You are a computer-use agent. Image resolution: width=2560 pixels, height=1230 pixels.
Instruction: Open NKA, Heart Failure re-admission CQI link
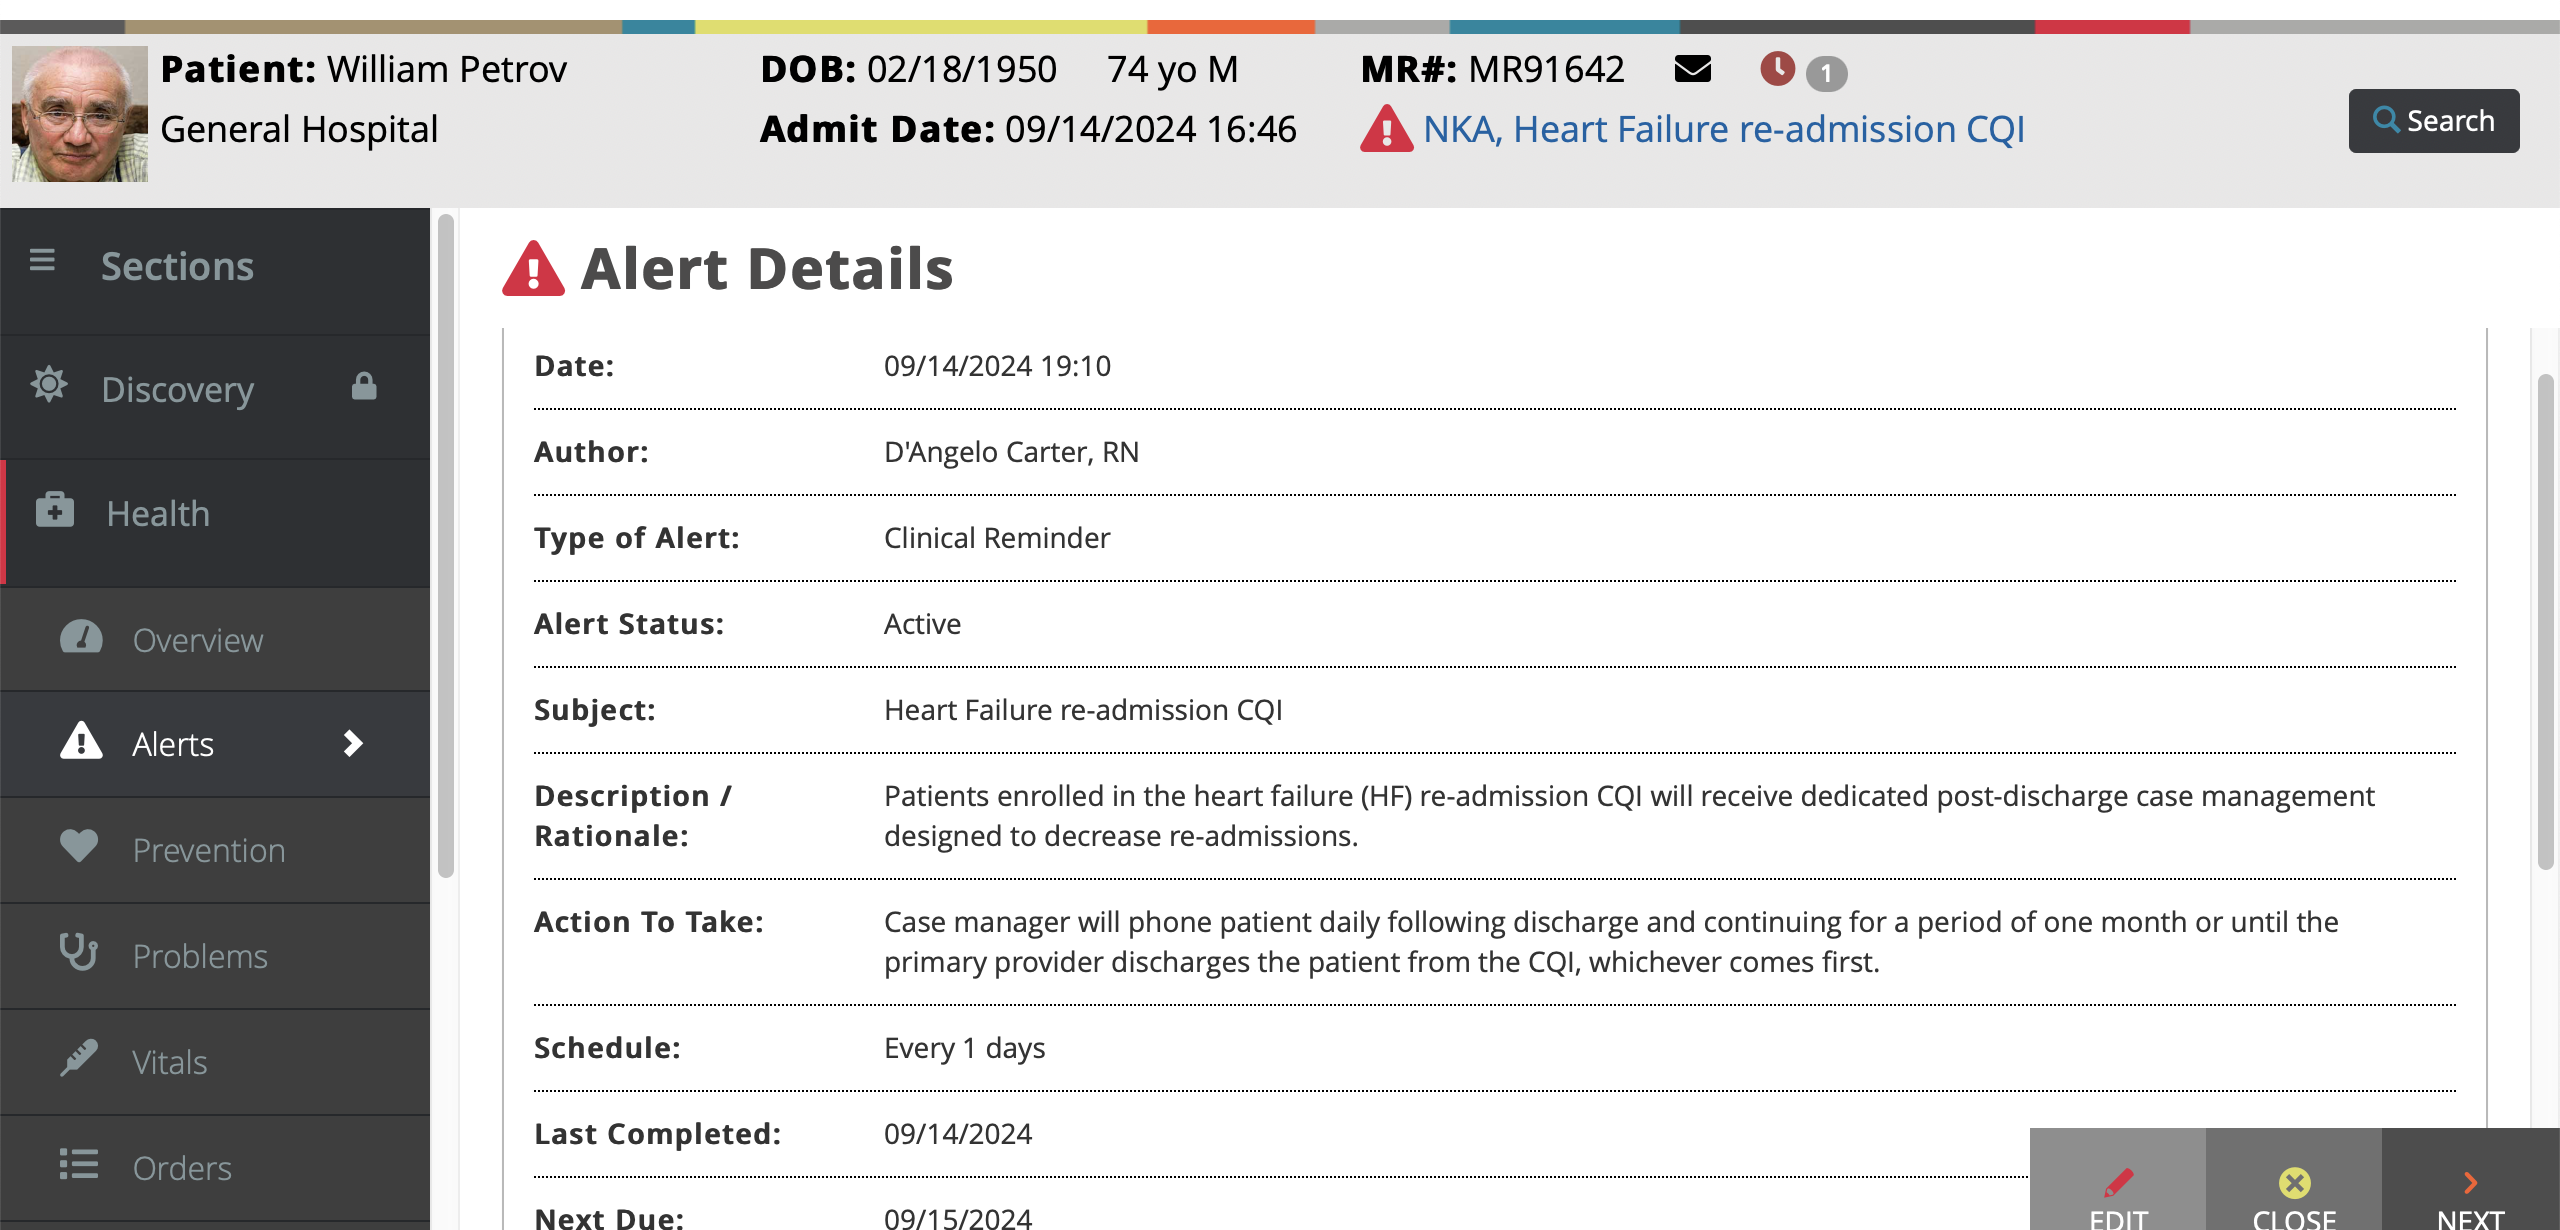(x=1723, y=129)
